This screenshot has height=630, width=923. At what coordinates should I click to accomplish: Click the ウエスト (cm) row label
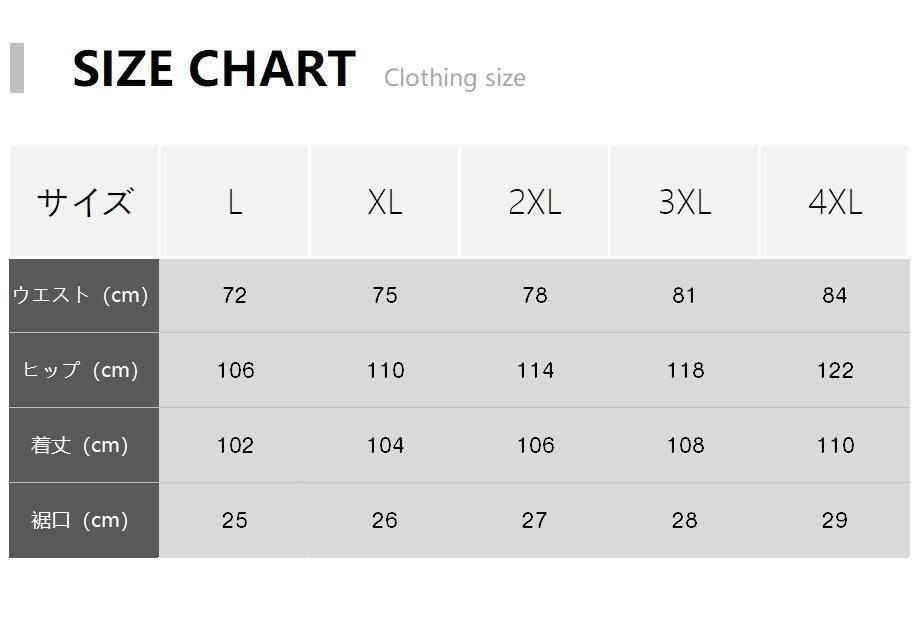[x=81, y=295]
